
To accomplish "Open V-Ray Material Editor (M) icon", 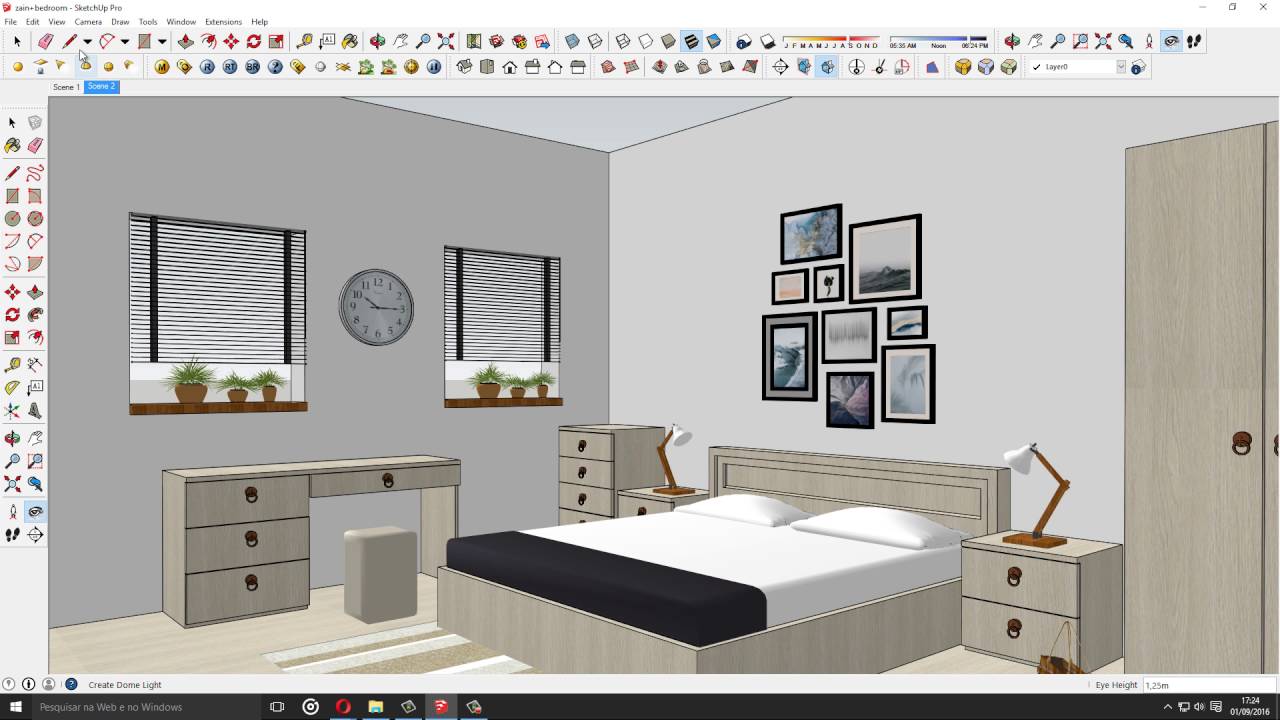I will pyautogui.click(x=162, y=67).
